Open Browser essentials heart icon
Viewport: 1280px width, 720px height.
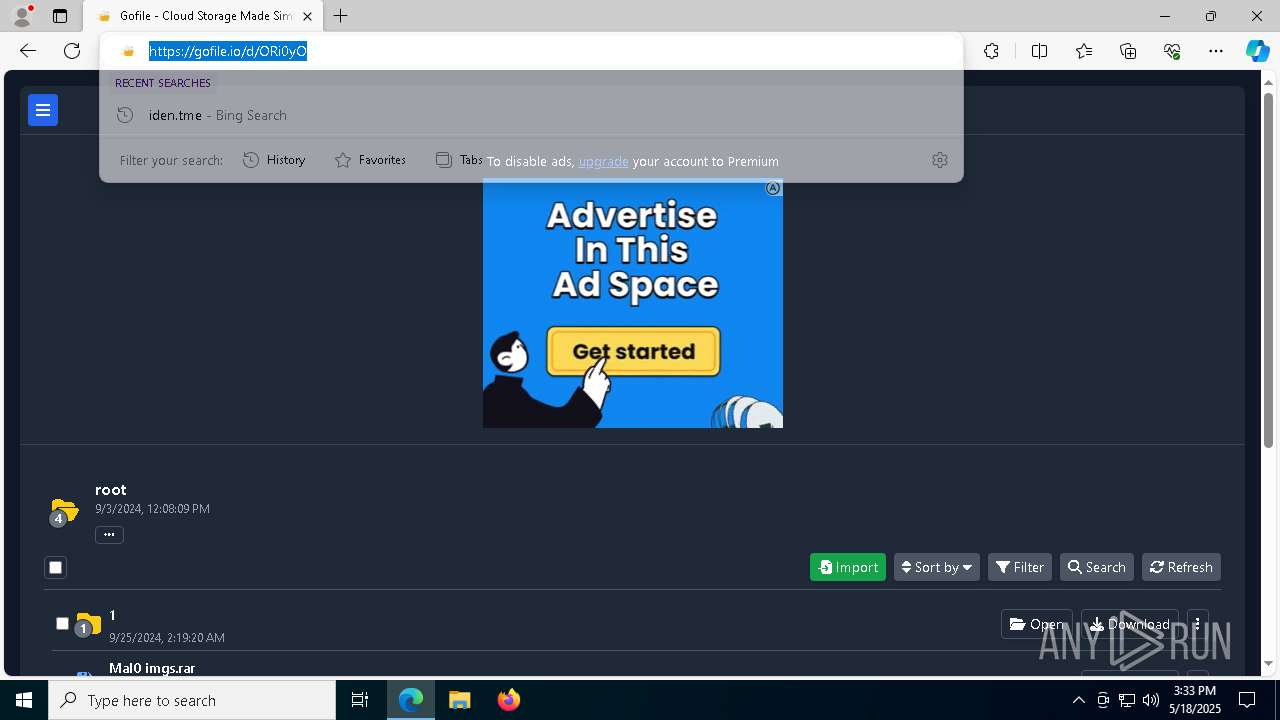point(1172,51)
